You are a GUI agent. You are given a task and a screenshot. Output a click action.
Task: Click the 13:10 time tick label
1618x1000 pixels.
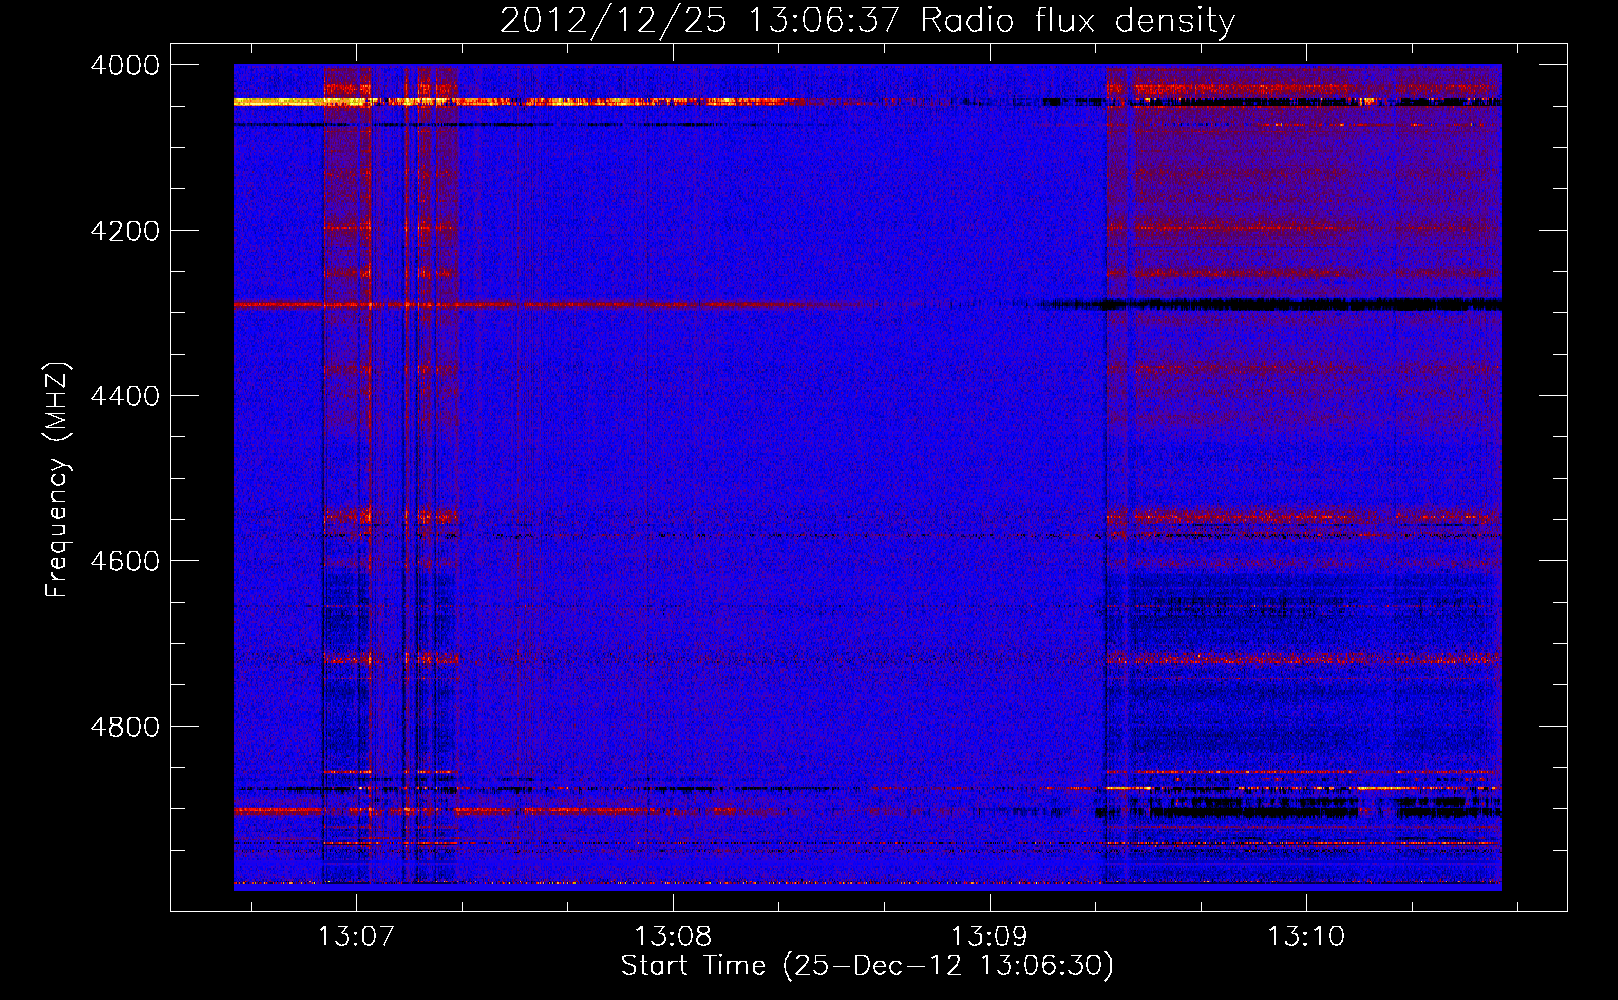pyautogui.click(x=1306, y=937)
